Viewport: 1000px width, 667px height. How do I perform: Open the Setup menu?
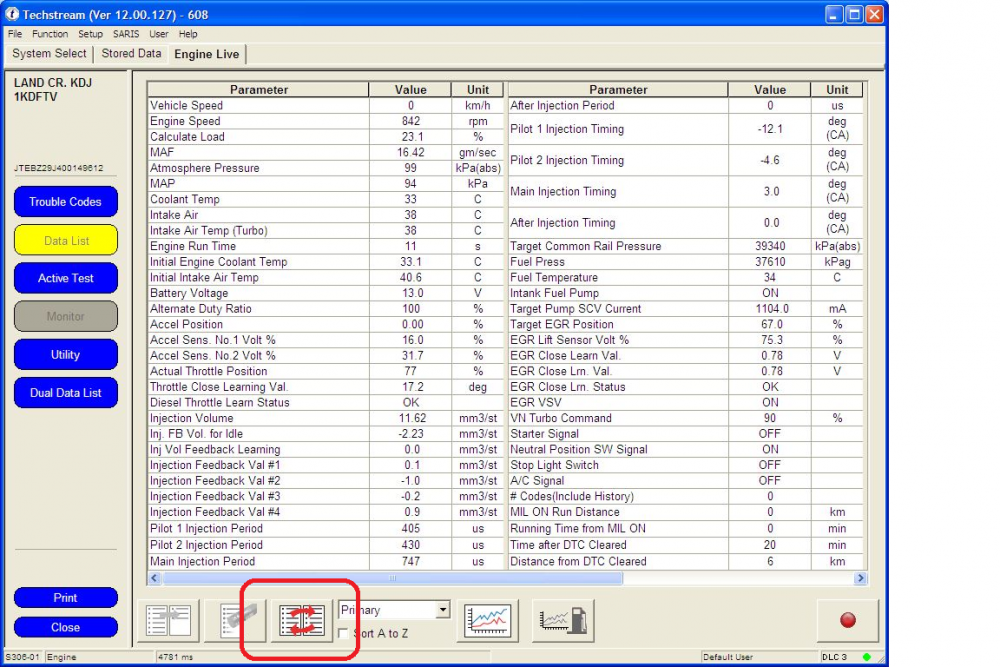click(x=90, y=34)
